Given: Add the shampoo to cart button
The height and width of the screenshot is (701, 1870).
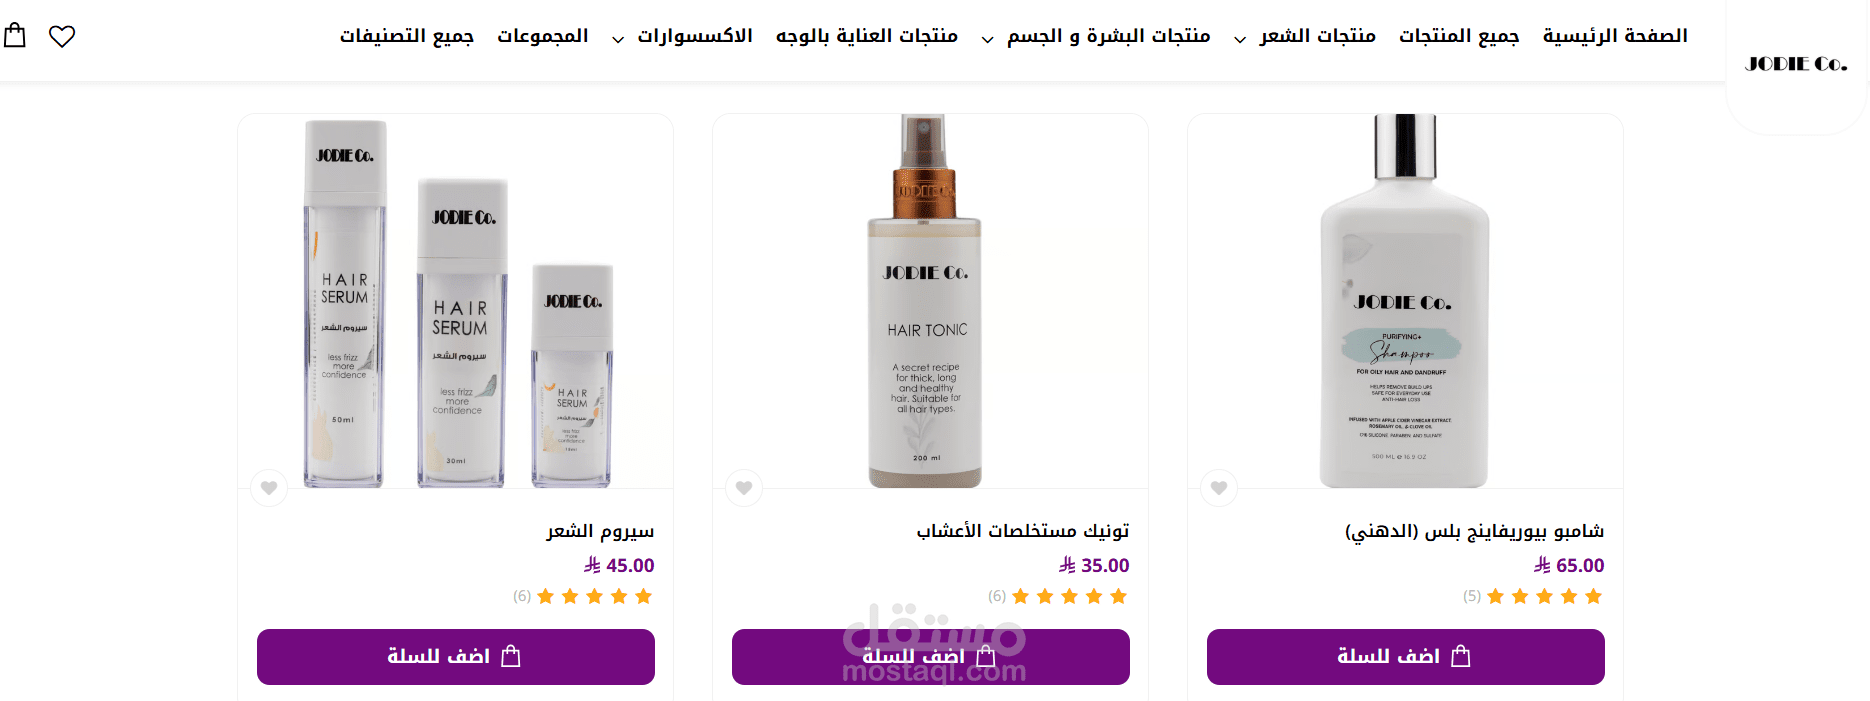Looking at the screenshot, I should pos(1406,657).
